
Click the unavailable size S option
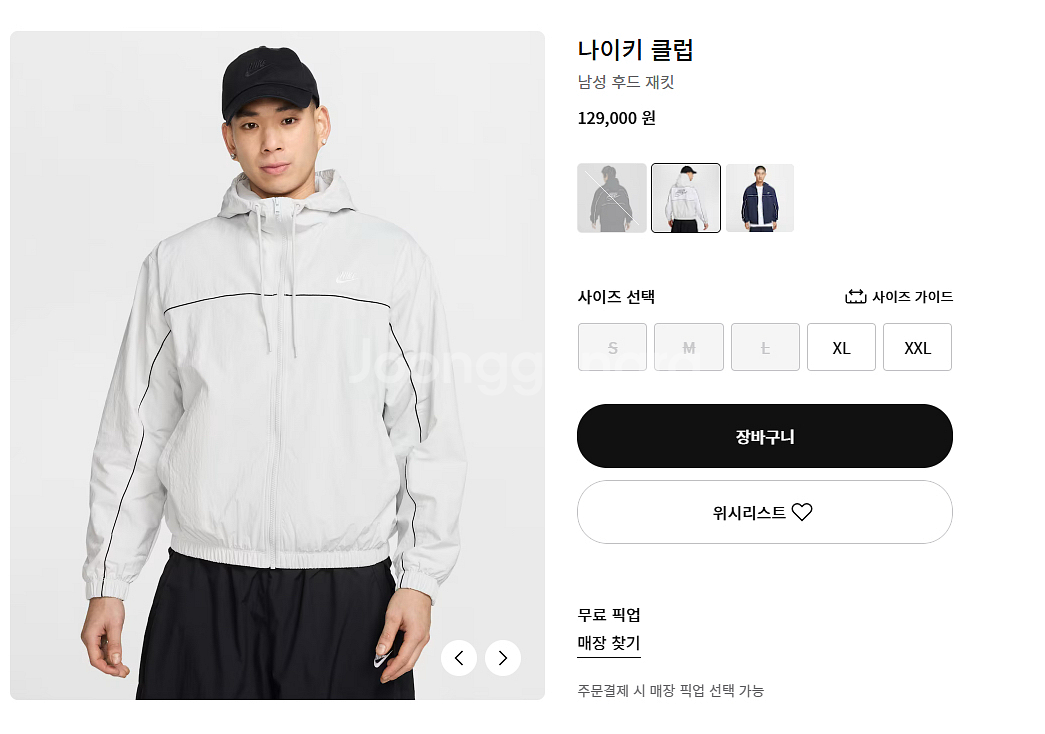click(613, 347)
